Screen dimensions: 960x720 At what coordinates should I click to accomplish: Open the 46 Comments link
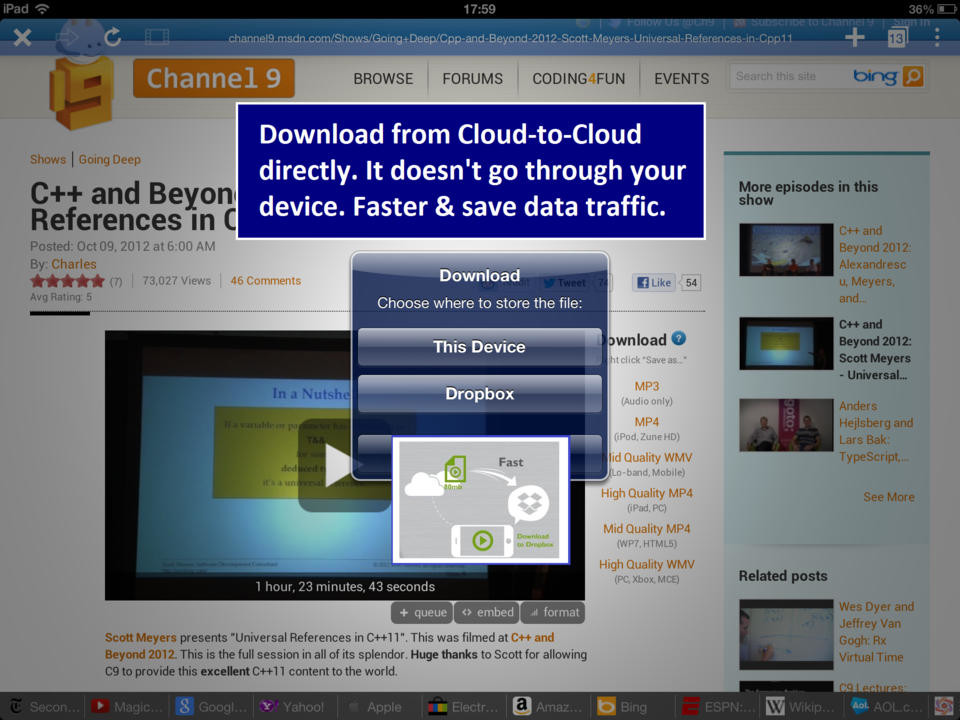coord(266,280)
